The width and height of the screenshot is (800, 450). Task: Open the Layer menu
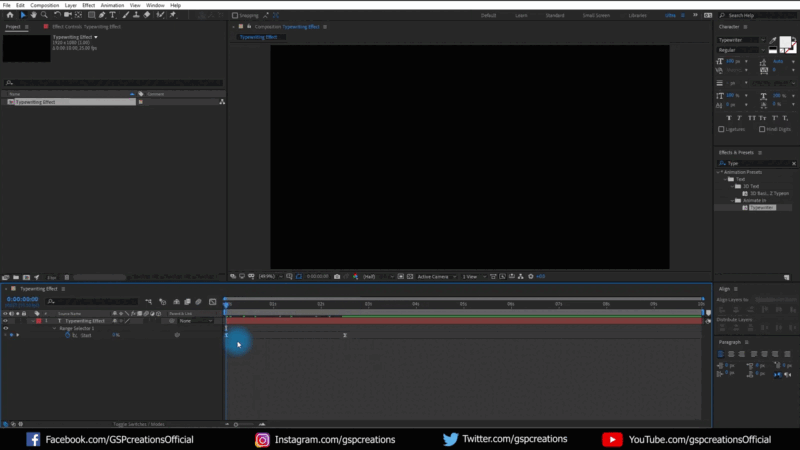pyautogui.click(x=70, y=5)
